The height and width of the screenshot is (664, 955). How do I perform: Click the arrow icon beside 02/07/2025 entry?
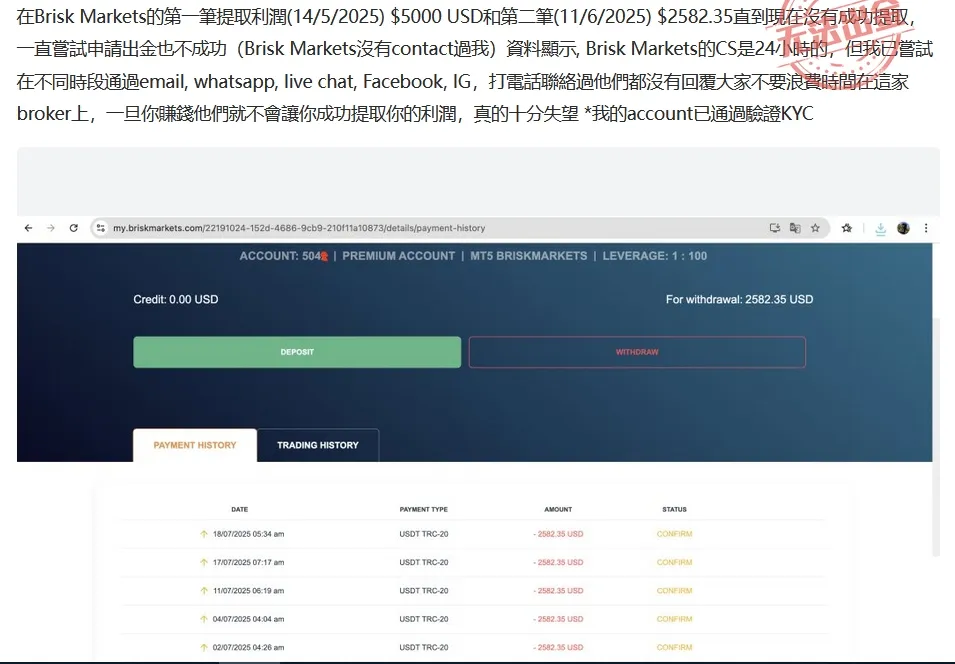click(204, 648)
